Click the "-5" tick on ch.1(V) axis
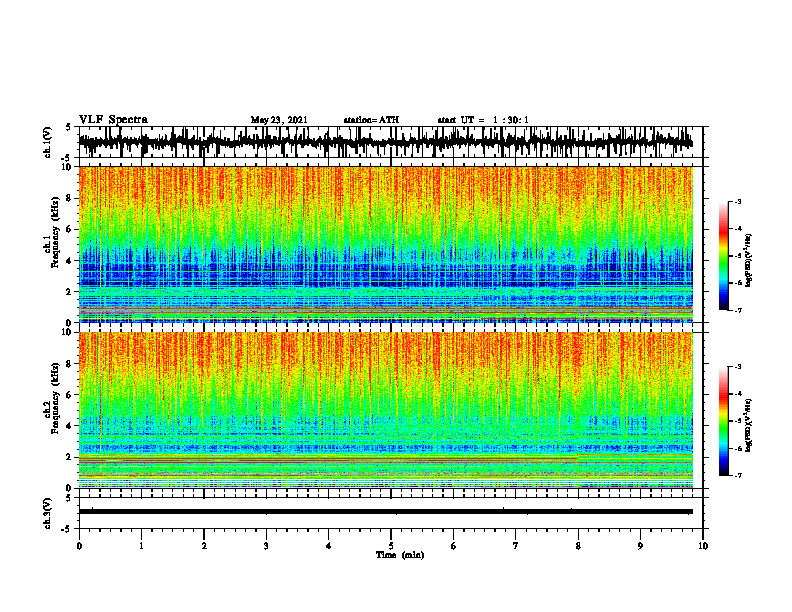 click(68, 158)
